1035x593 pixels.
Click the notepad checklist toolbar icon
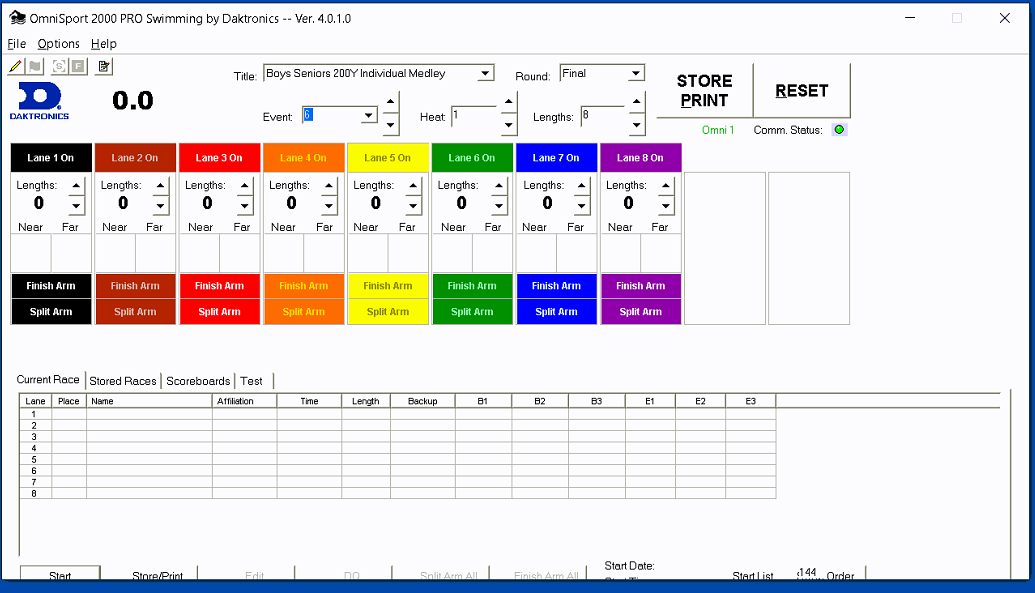click(104, 66)
